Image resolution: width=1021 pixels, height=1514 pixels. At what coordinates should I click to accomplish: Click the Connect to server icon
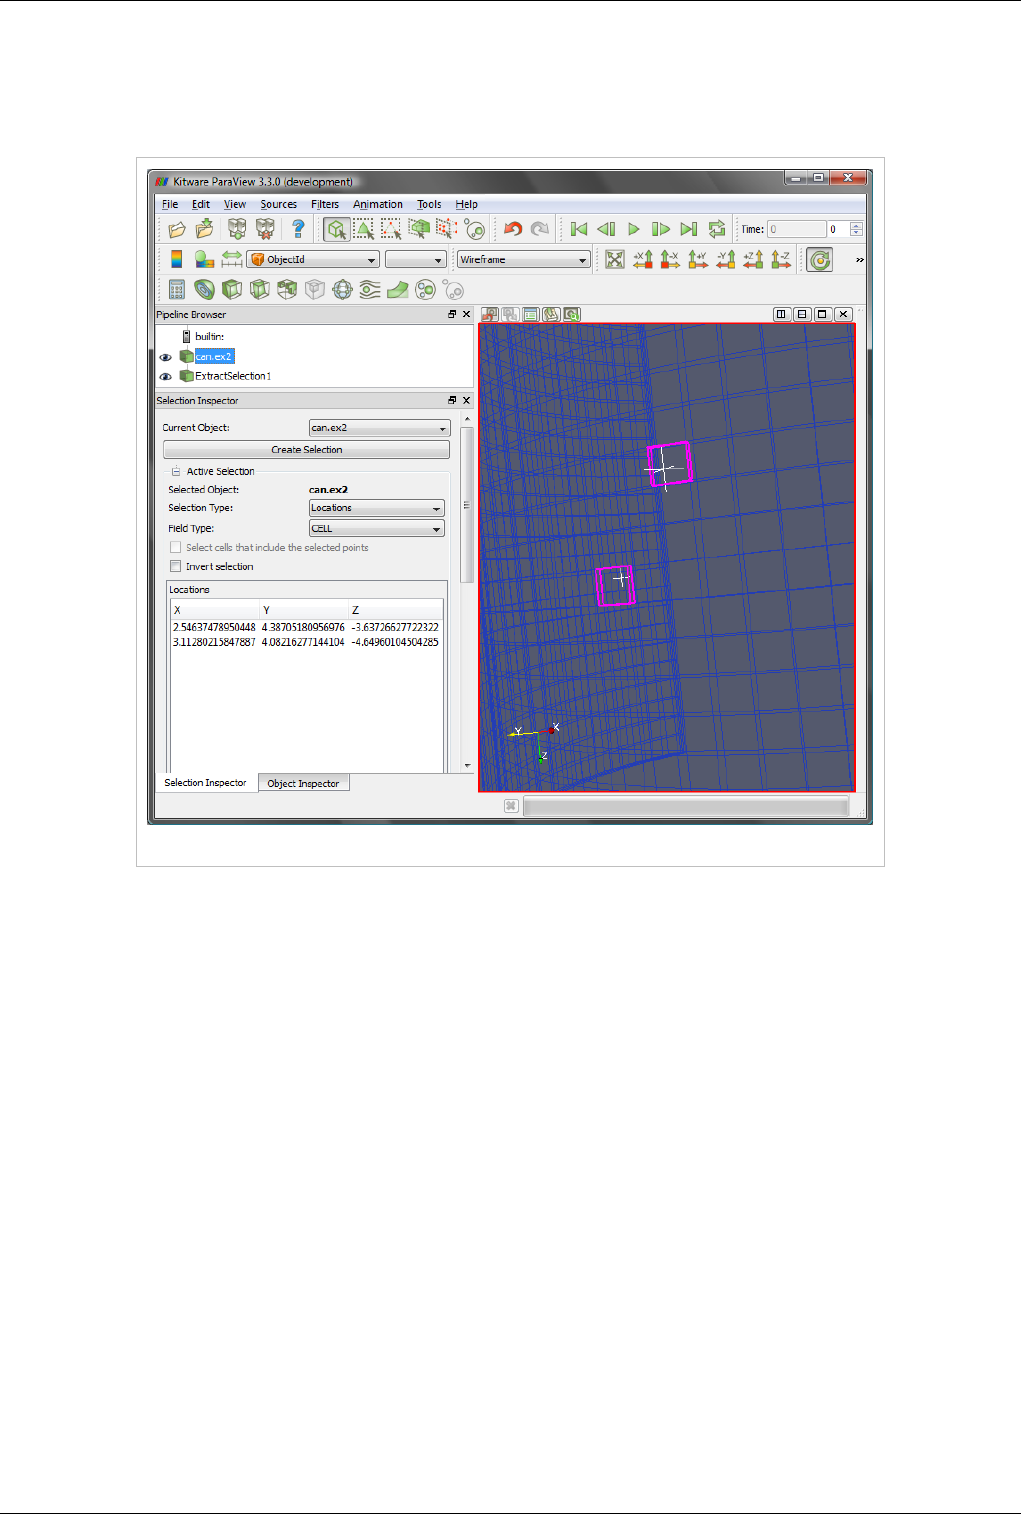pos(237,230)
